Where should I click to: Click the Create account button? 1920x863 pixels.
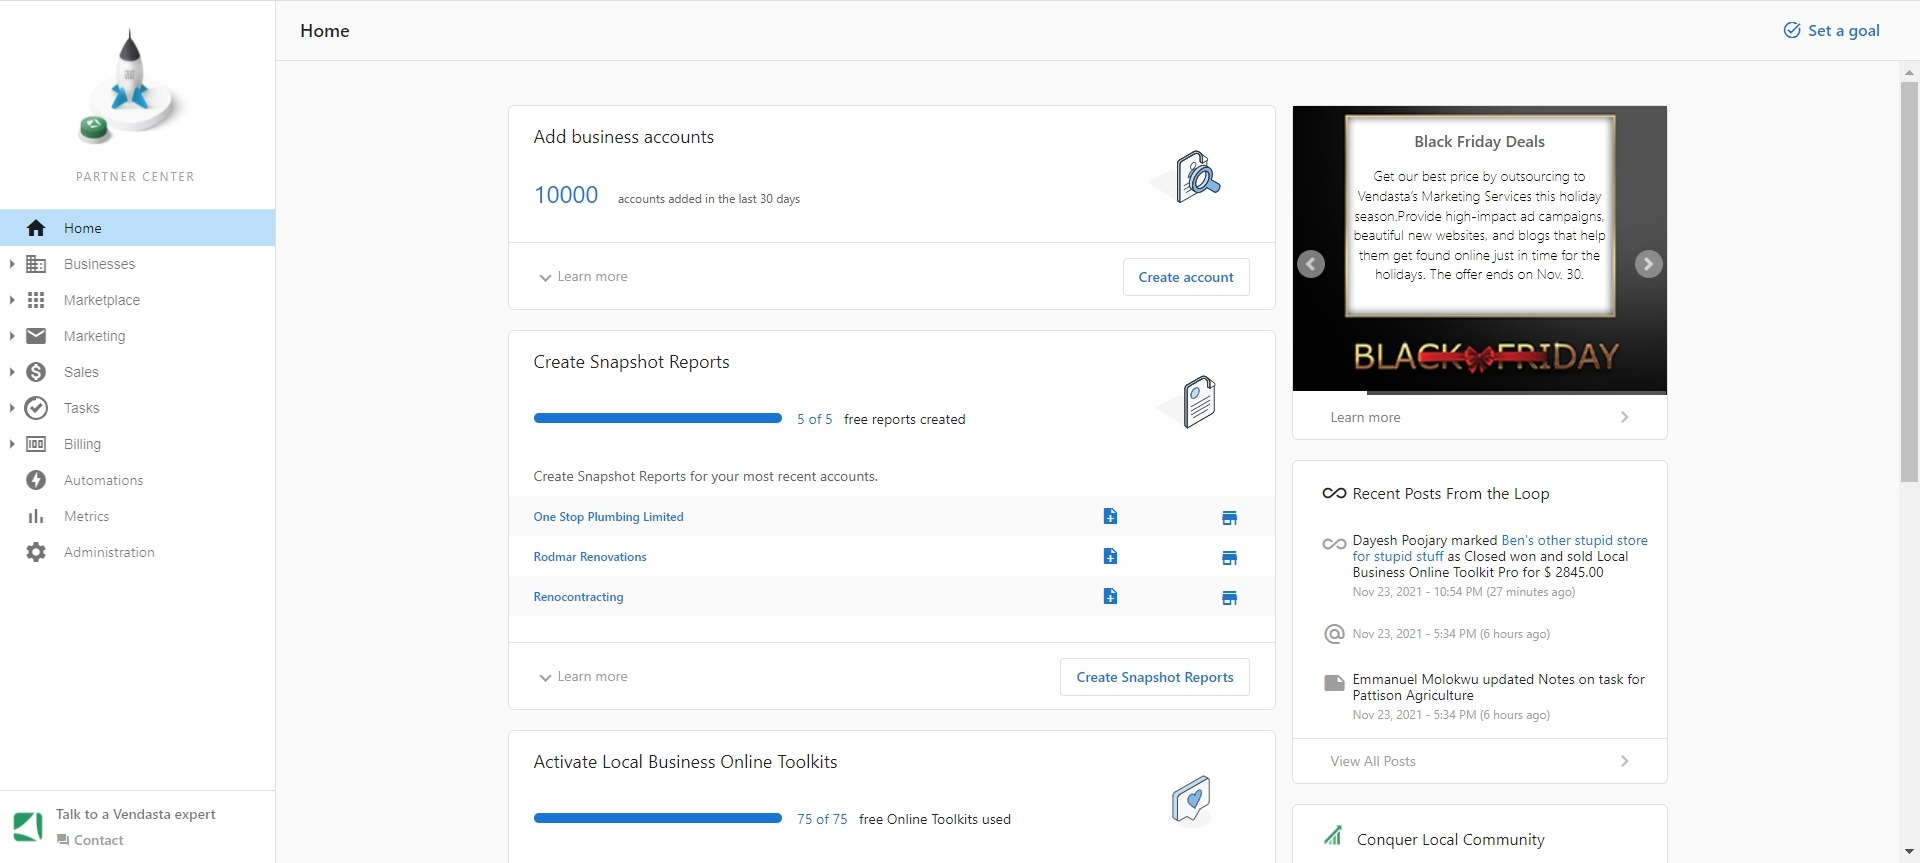1186,277
